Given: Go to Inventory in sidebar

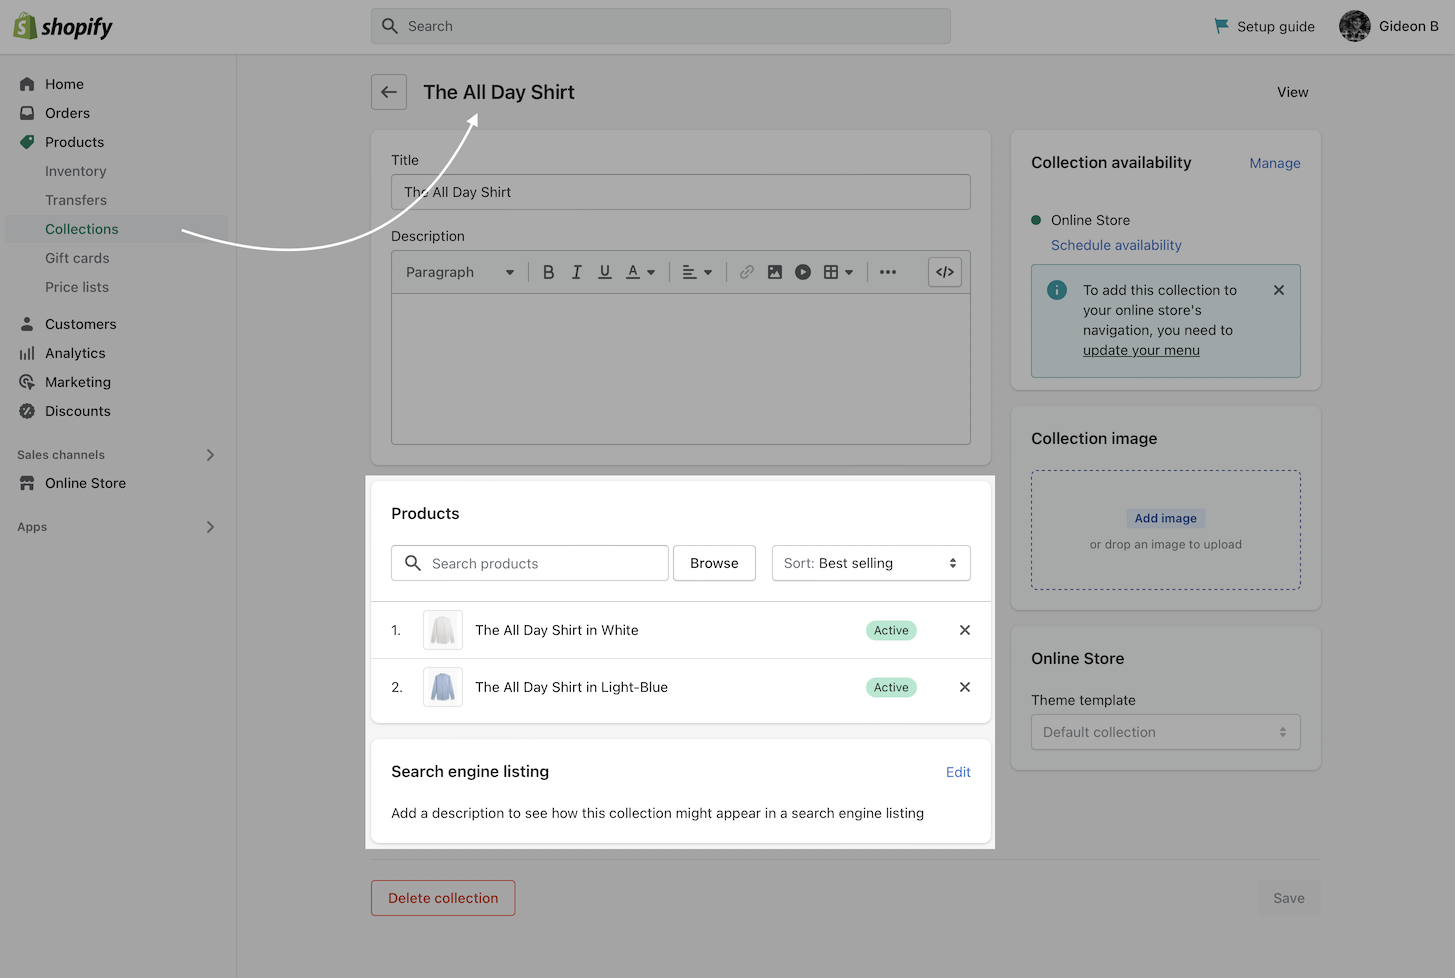Looking at the screenshot, I should pos(75,171).
